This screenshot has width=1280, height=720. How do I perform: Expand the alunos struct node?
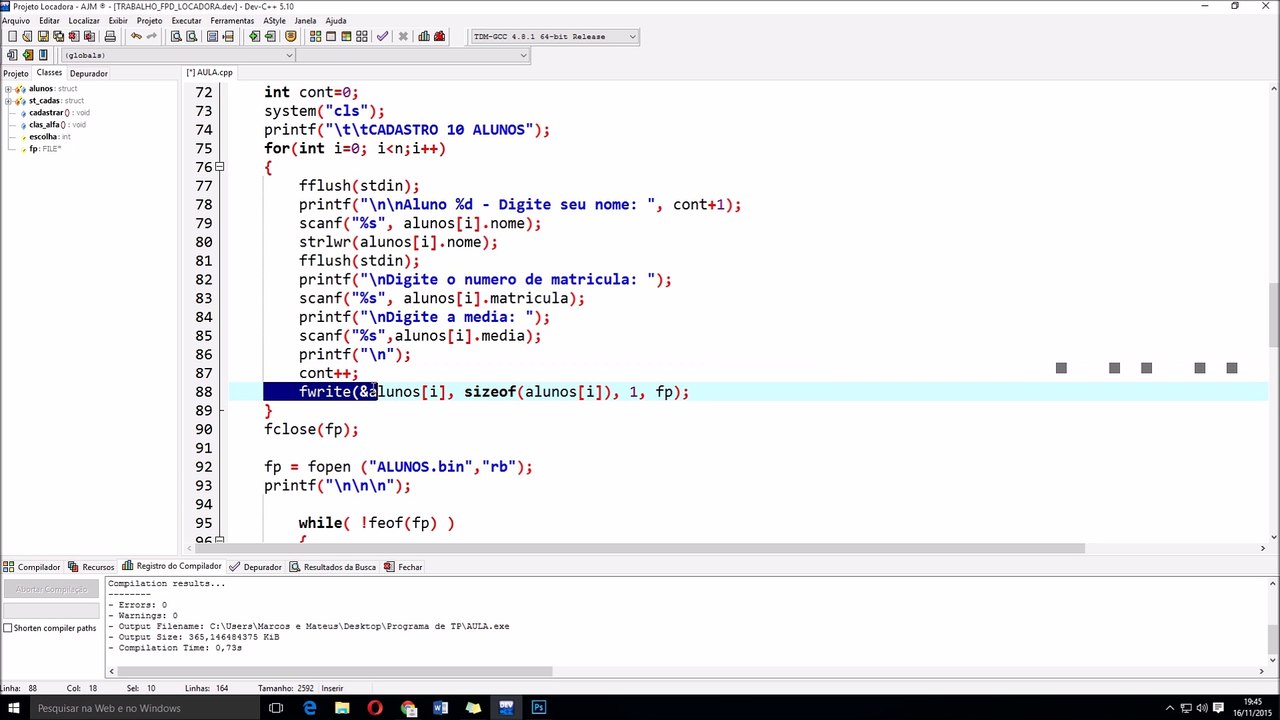click(x=8, y=89)
